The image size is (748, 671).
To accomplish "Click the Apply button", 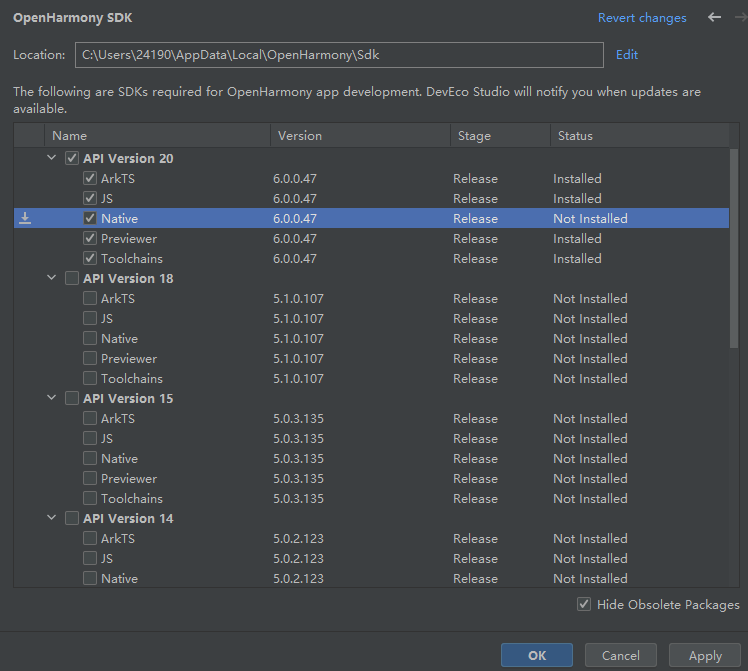I will pos(705,655).
